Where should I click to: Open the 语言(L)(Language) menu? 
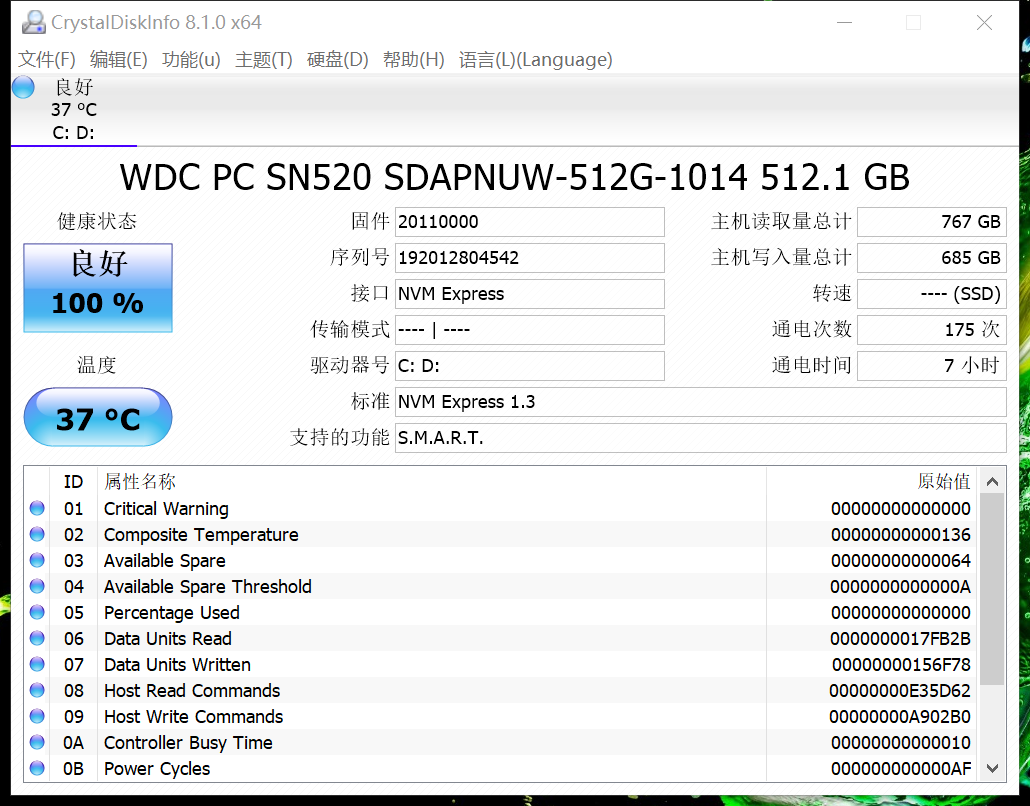(x=535, y=60)
